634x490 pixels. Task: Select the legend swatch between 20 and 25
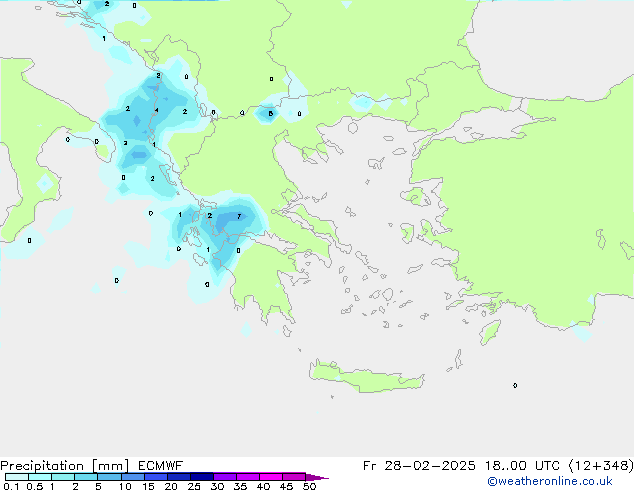[x=179, y=477]
